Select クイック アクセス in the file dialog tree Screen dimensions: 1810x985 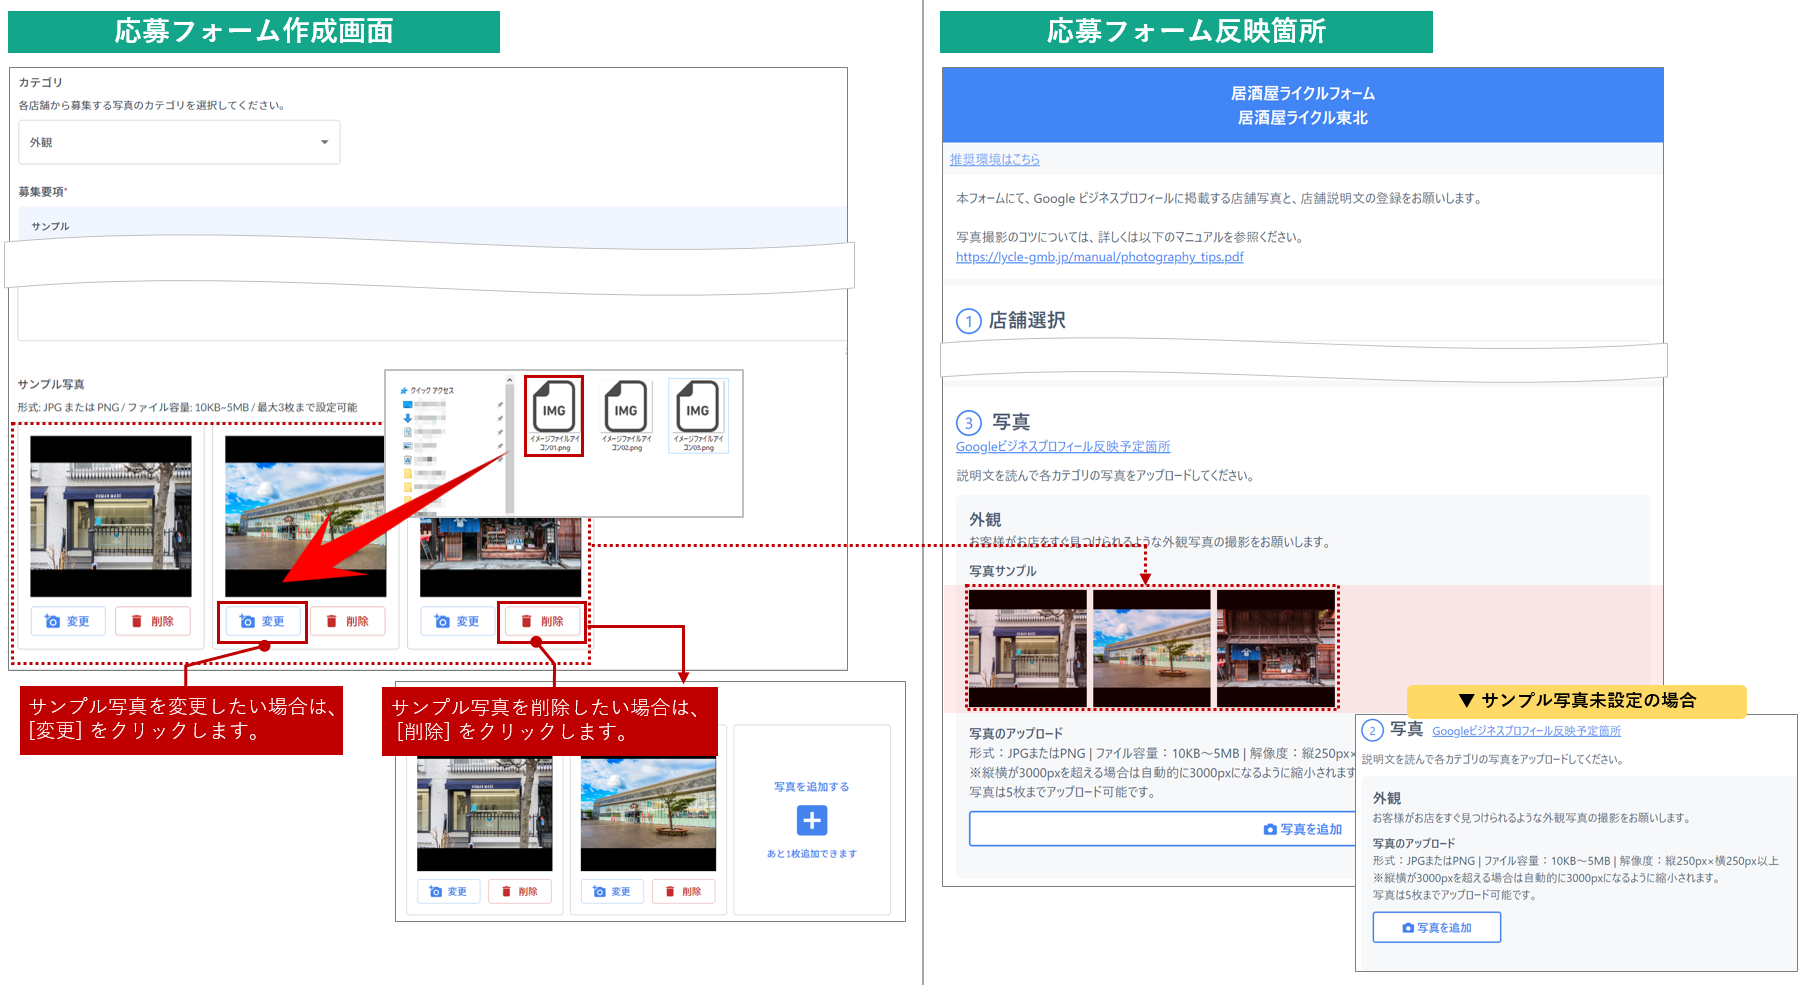tap(431, 390)
